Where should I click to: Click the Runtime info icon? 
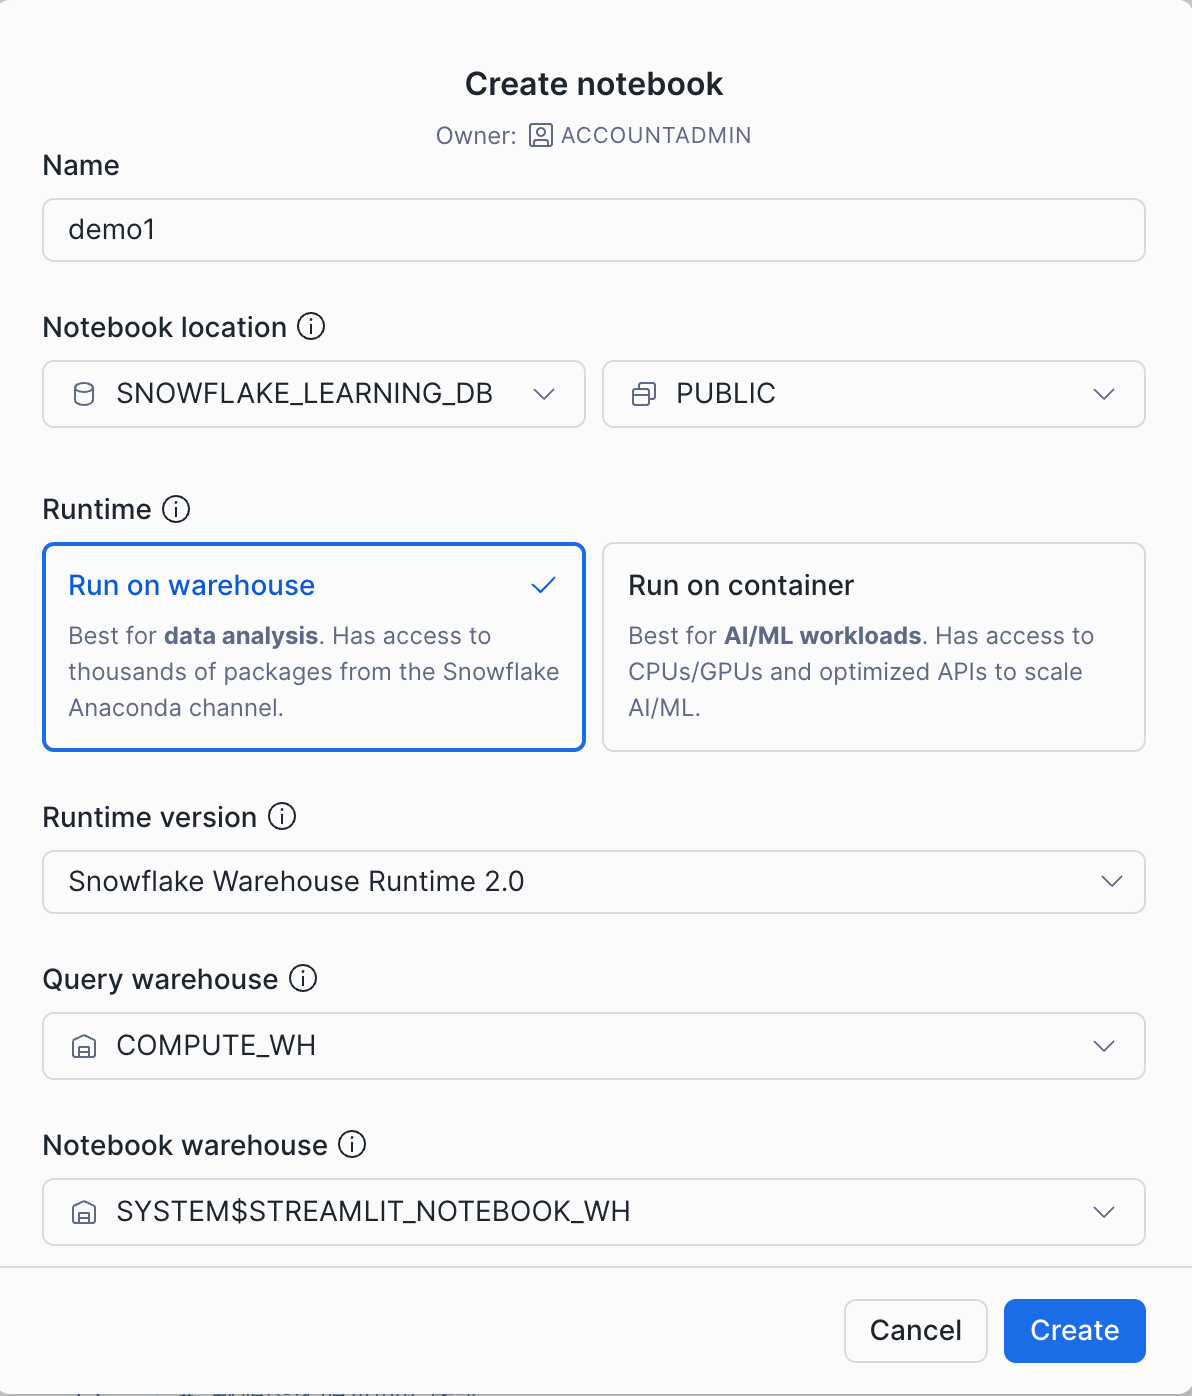pyautogui.click(x=176, y=509)
